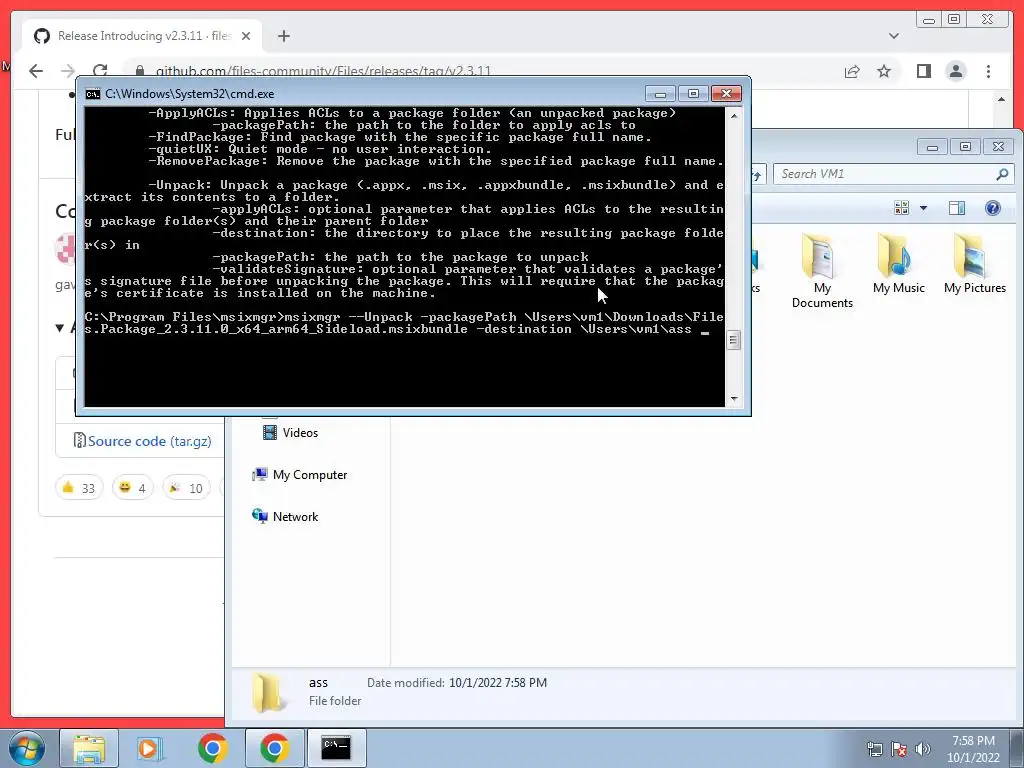Go back in Chrome browser

[x=36, y=71]
